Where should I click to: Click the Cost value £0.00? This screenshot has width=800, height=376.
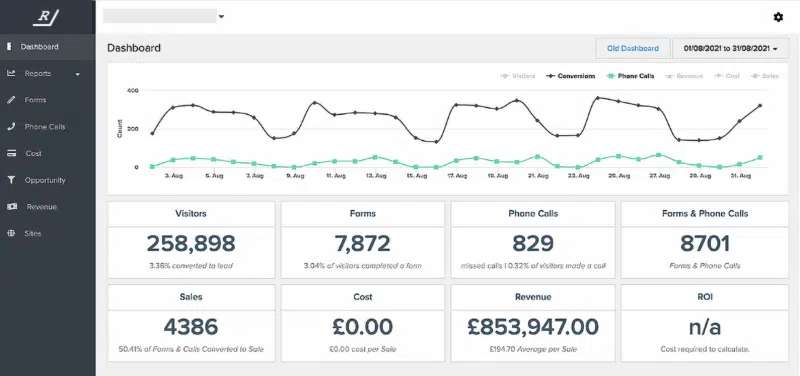coord(363,327)
